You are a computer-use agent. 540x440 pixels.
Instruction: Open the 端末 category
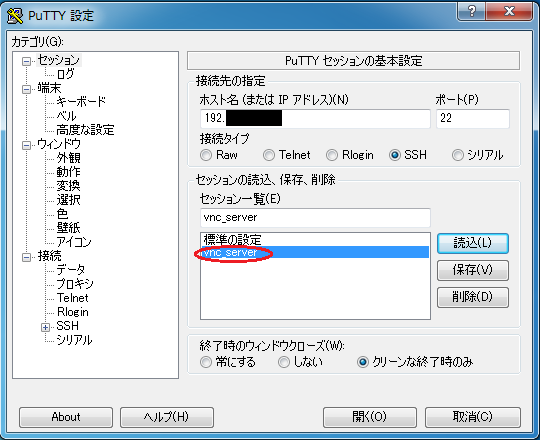[49, 88]
